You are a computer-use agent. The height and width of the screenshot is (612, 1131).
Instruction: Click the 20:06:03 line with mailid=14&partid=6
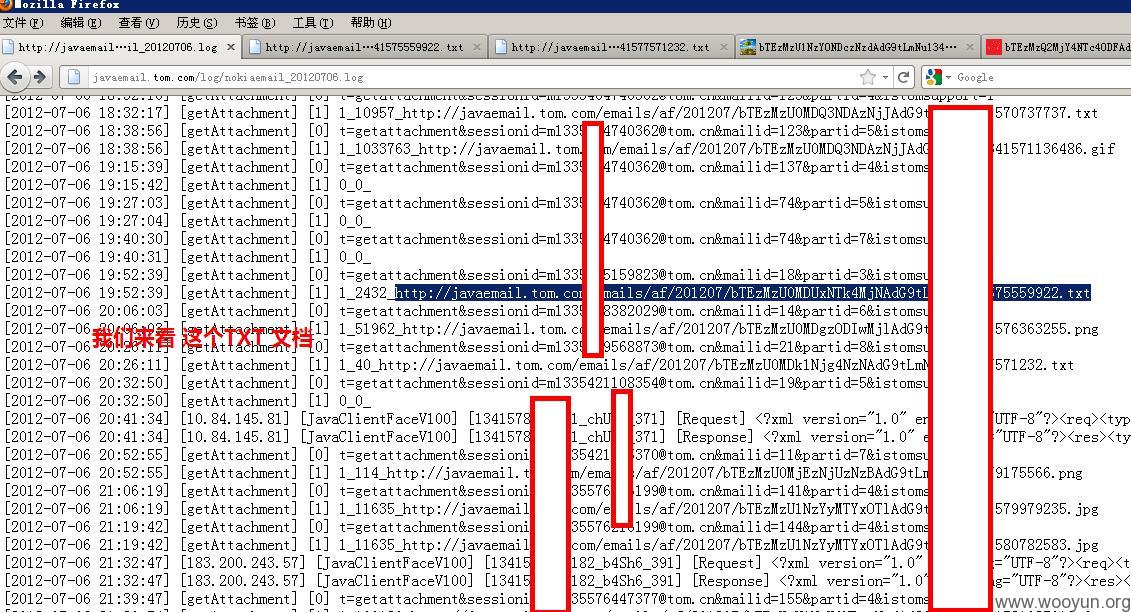point(467,311)
